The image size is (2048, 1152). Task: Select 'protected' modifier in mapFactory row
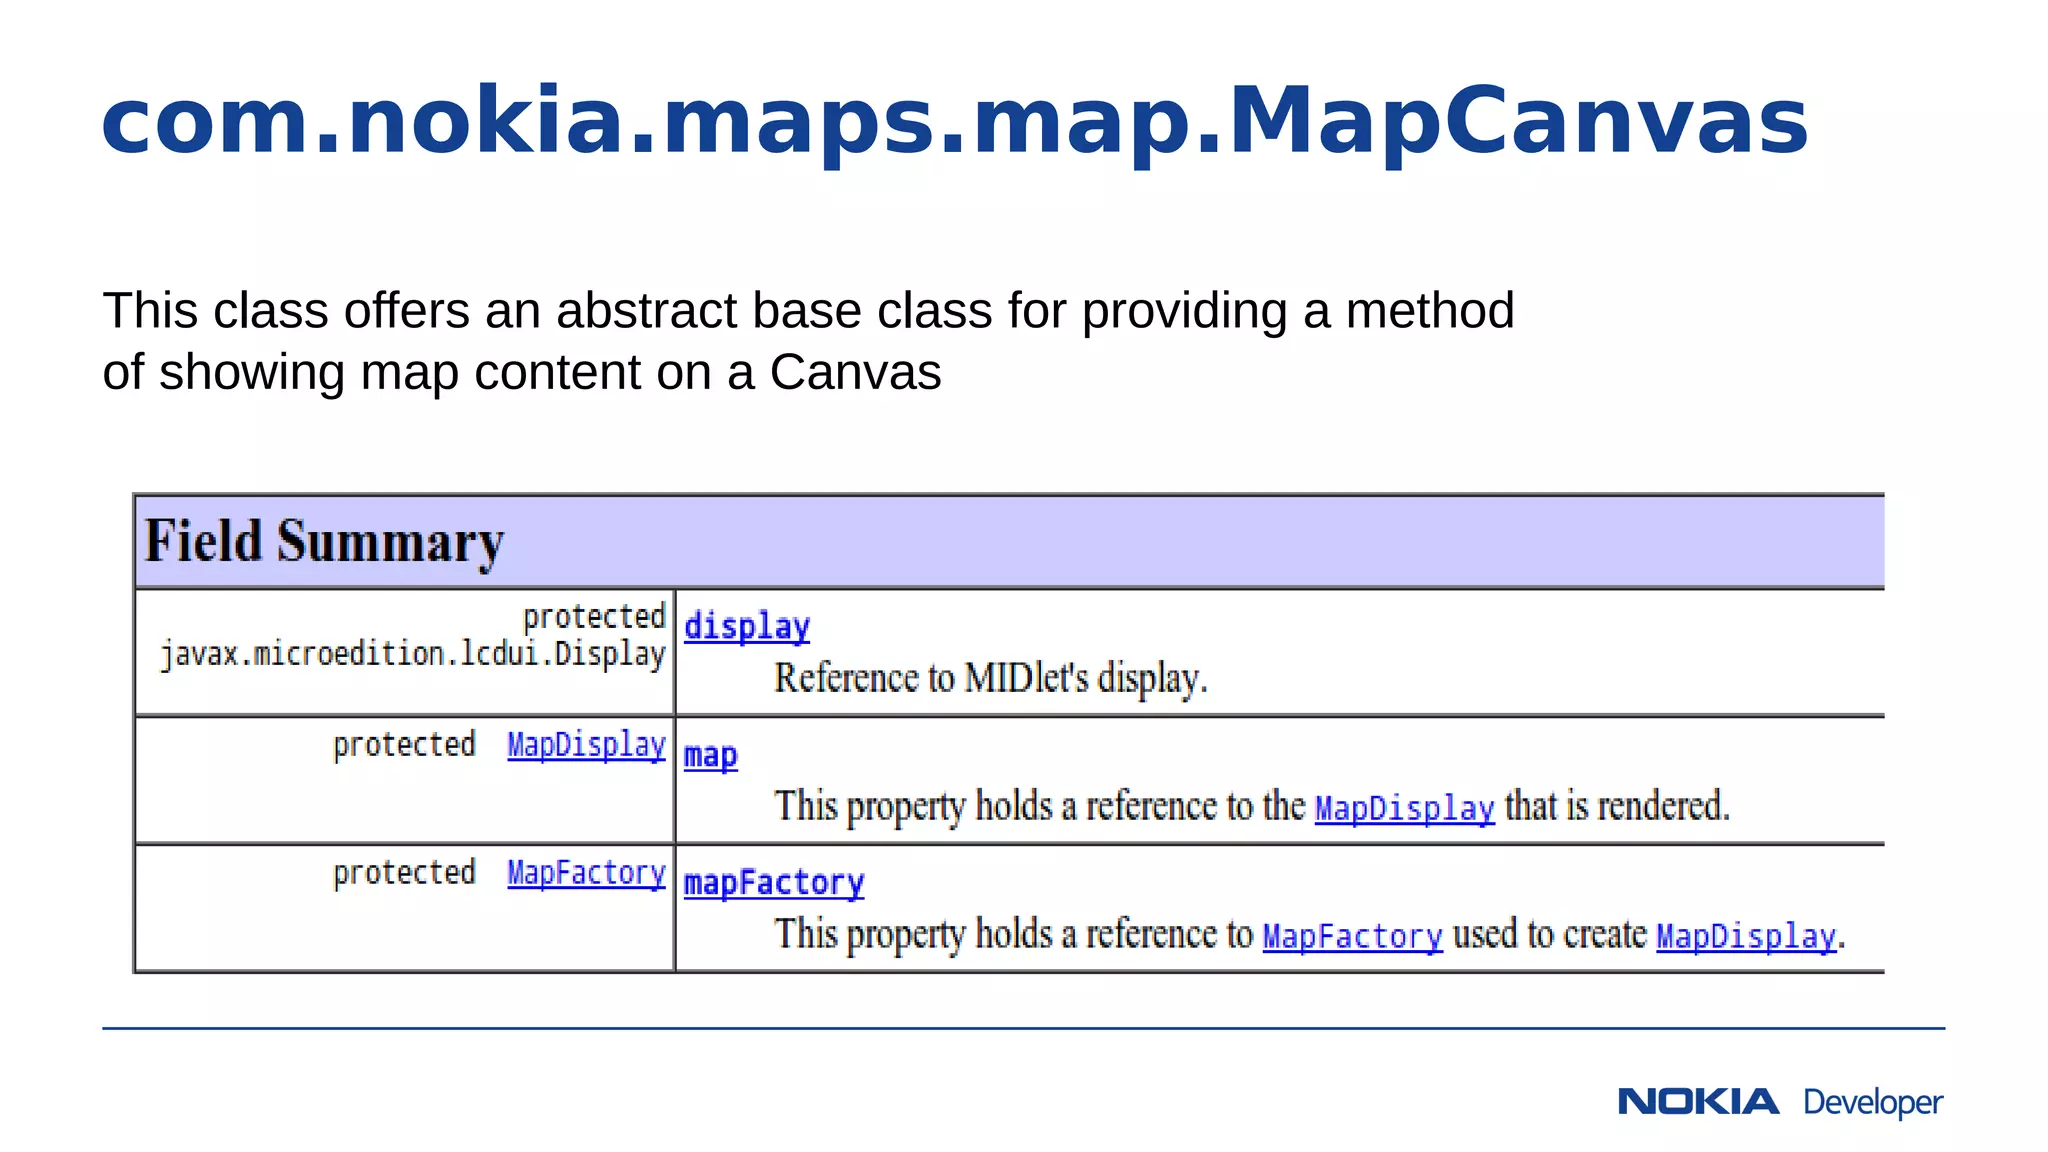404,873
